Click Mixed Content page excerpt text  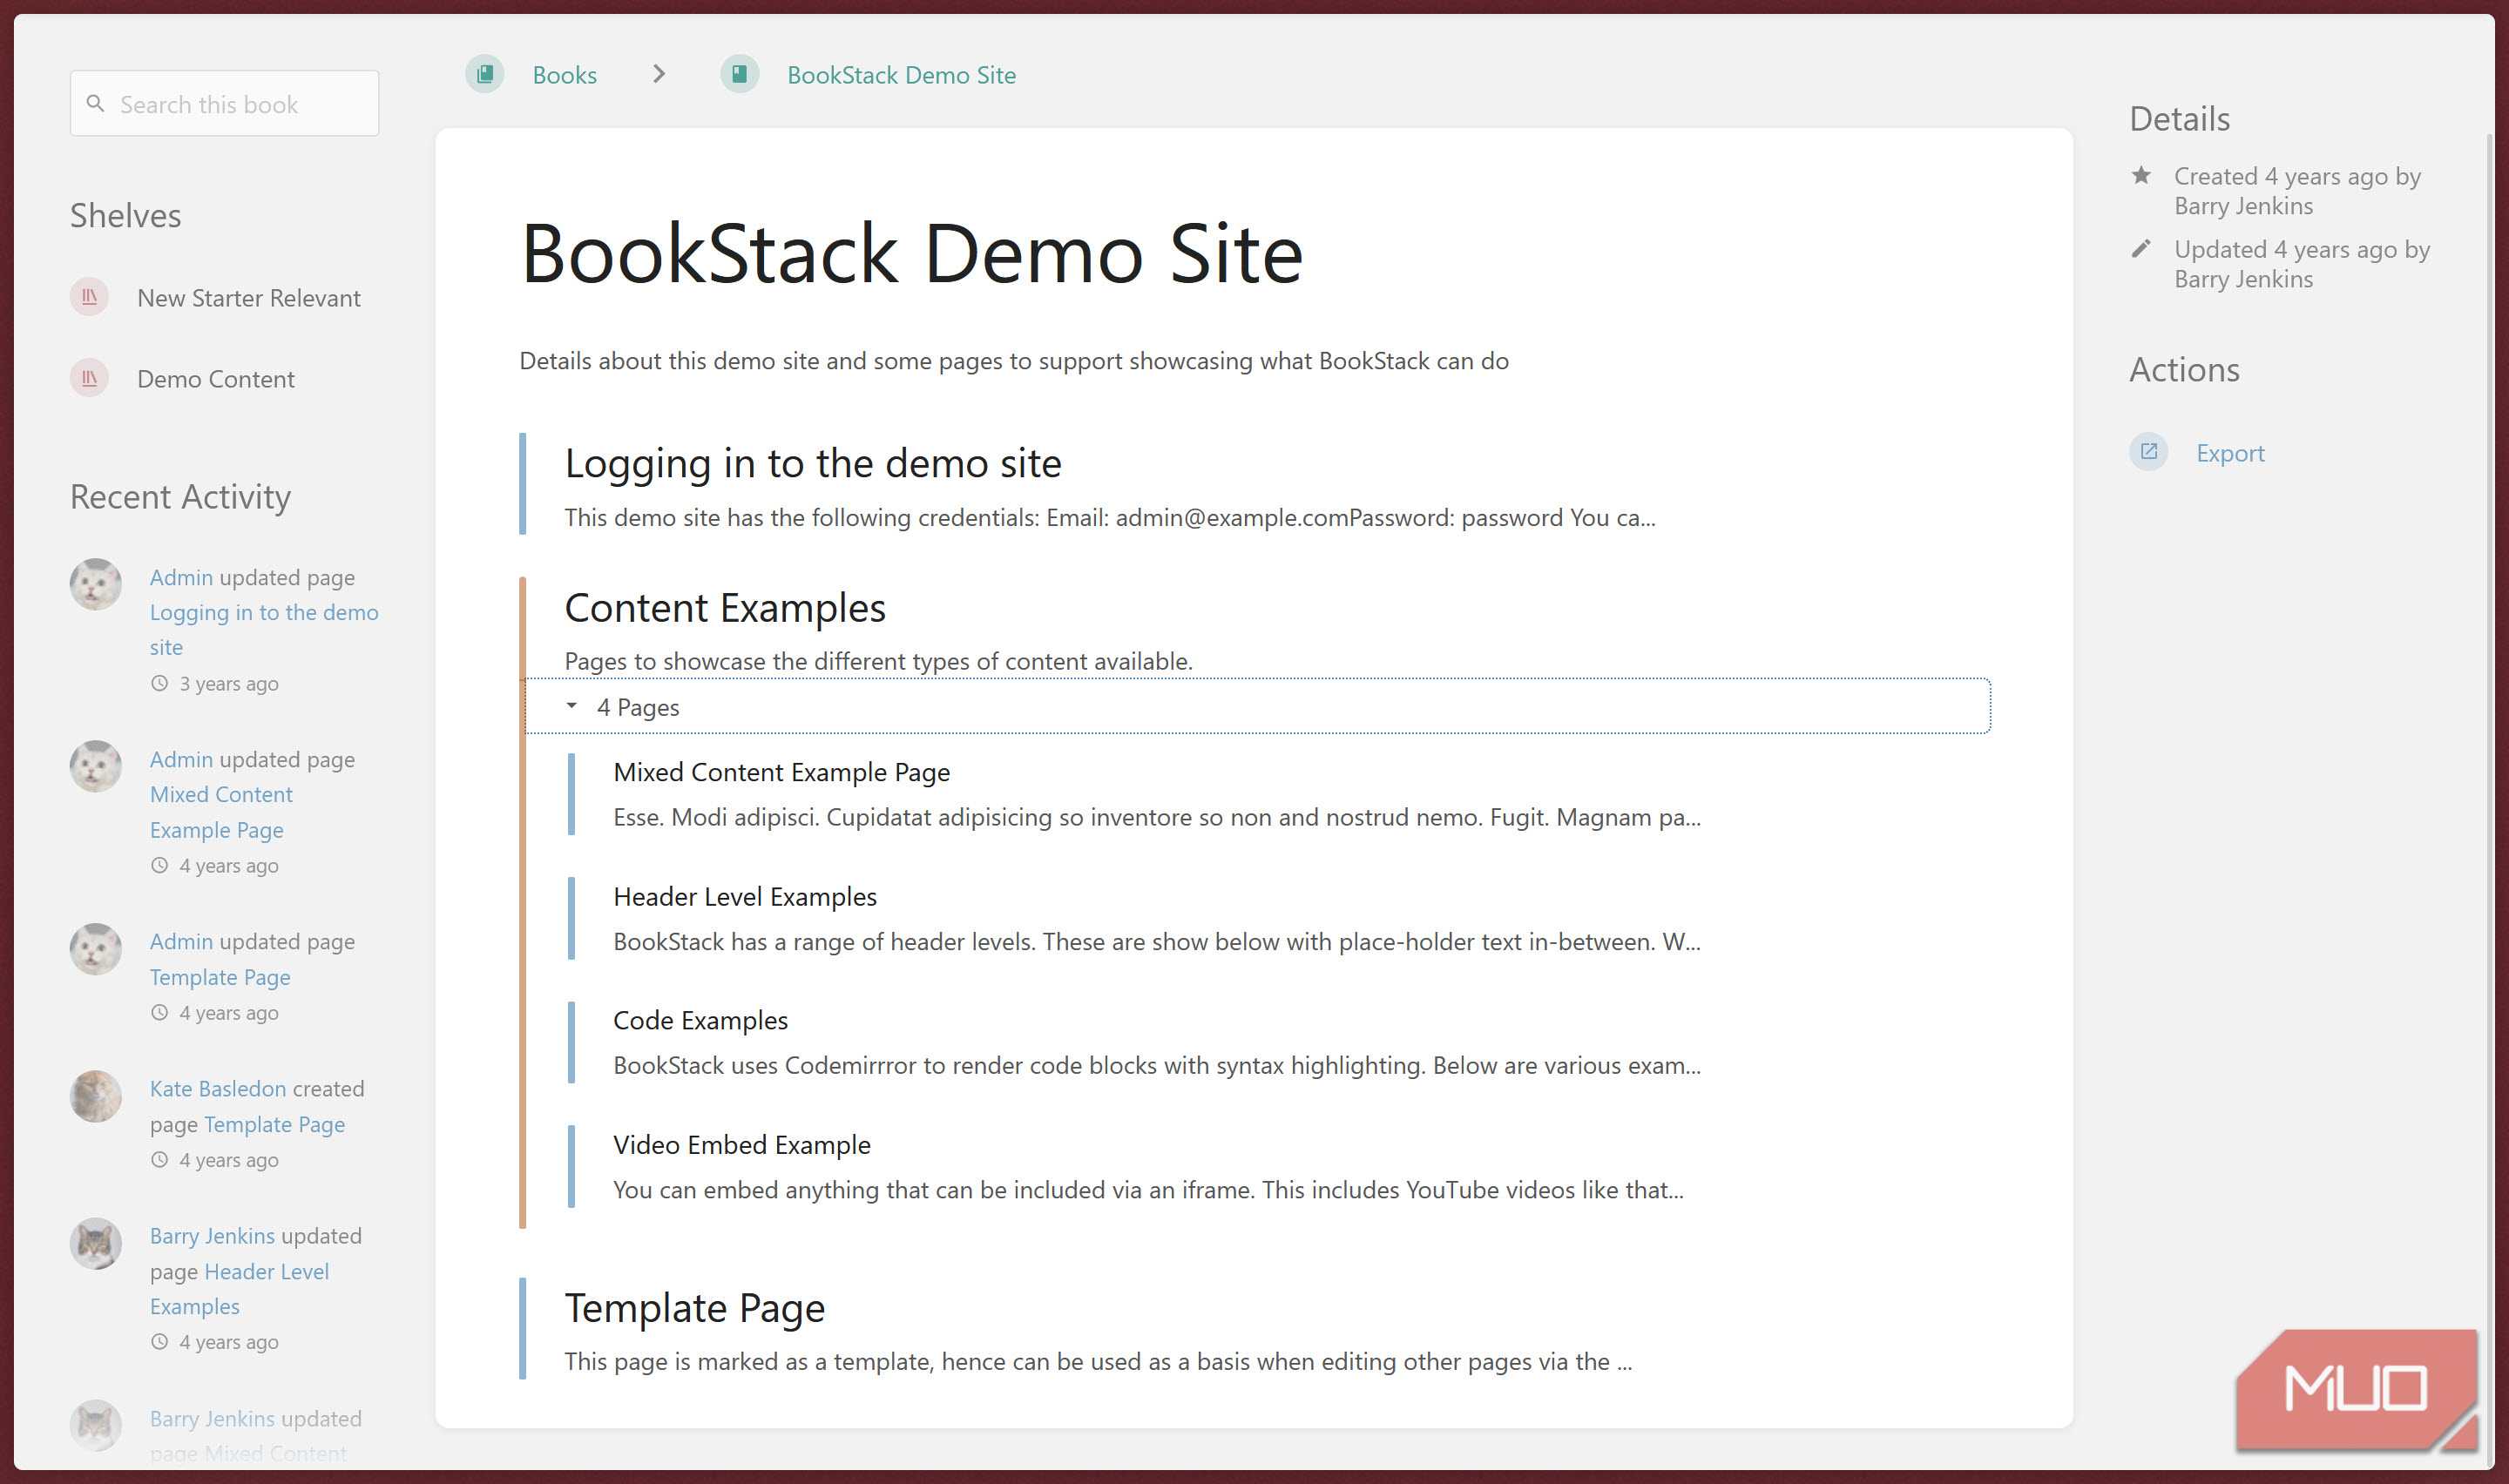tap(1156, 817)
